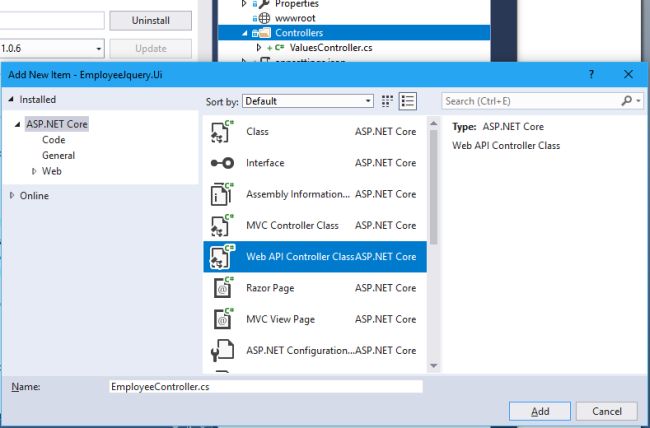Select the Interface template icon
Viewport: 650px width, 428px height.
coord(222,163)
